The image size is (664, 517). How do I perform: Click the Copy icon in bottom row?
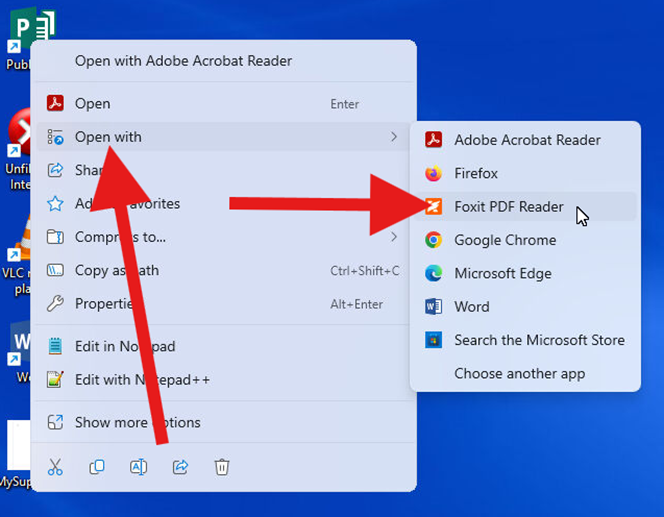tap(97, 467)
